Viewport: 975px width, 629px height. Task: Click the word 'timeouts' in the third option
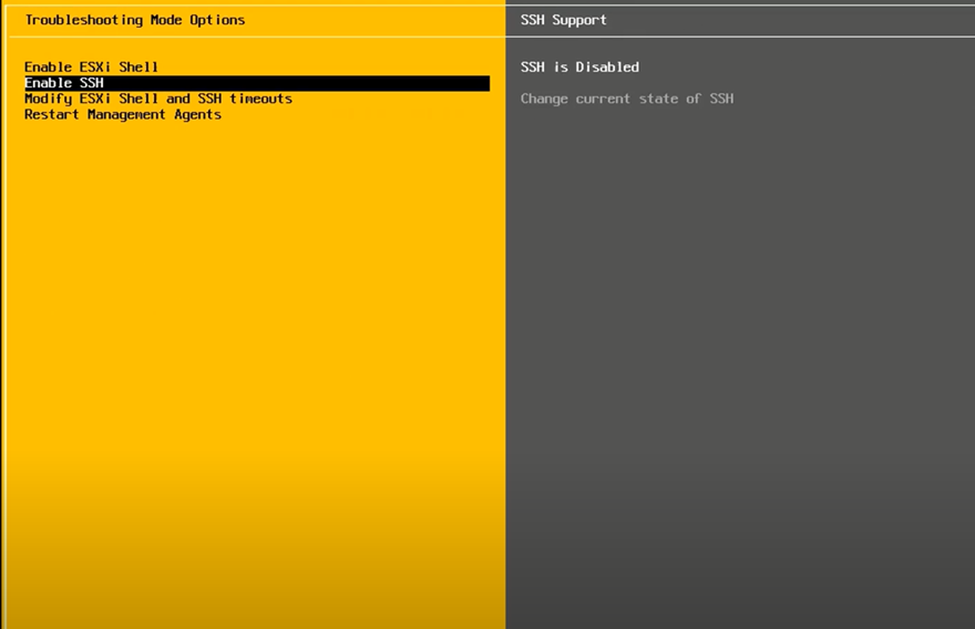coord(261,99)
